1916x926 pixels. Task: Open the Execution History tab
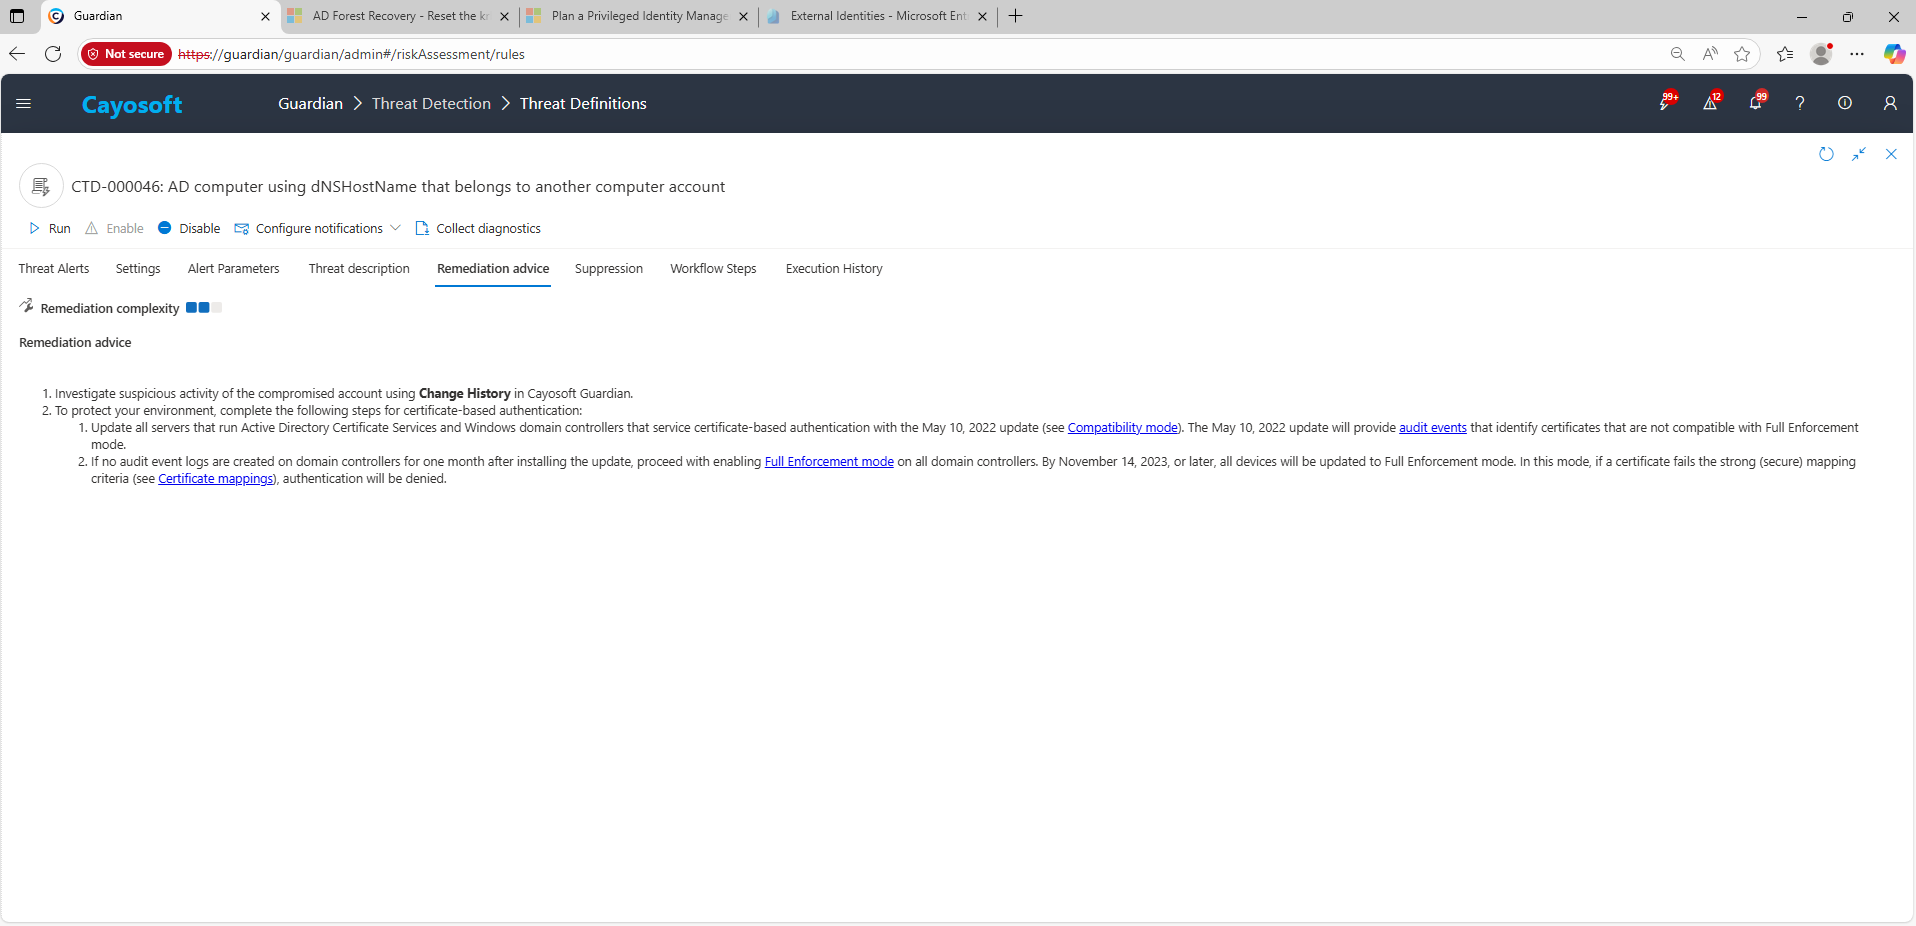point(834,269)
